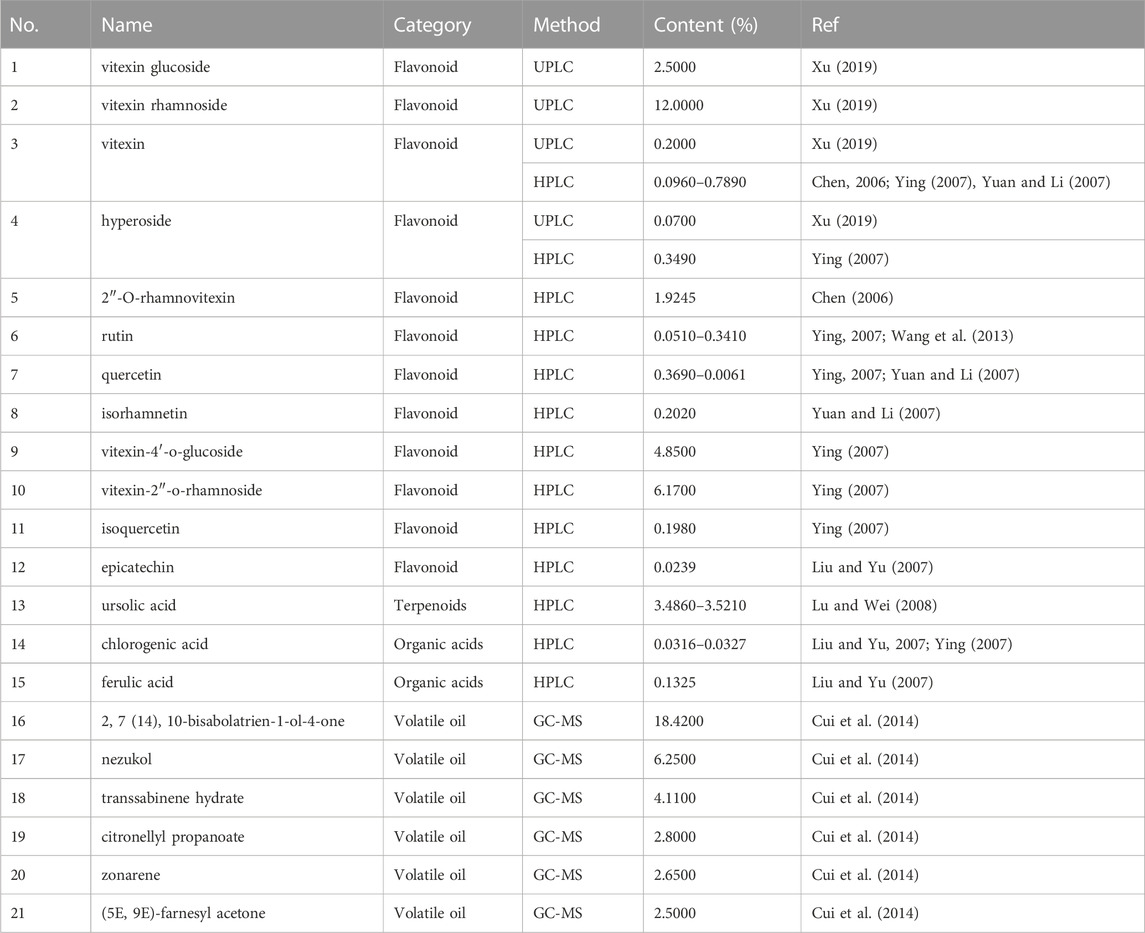
Task: Click the "0.0239" content value
Action: [675, 567]
